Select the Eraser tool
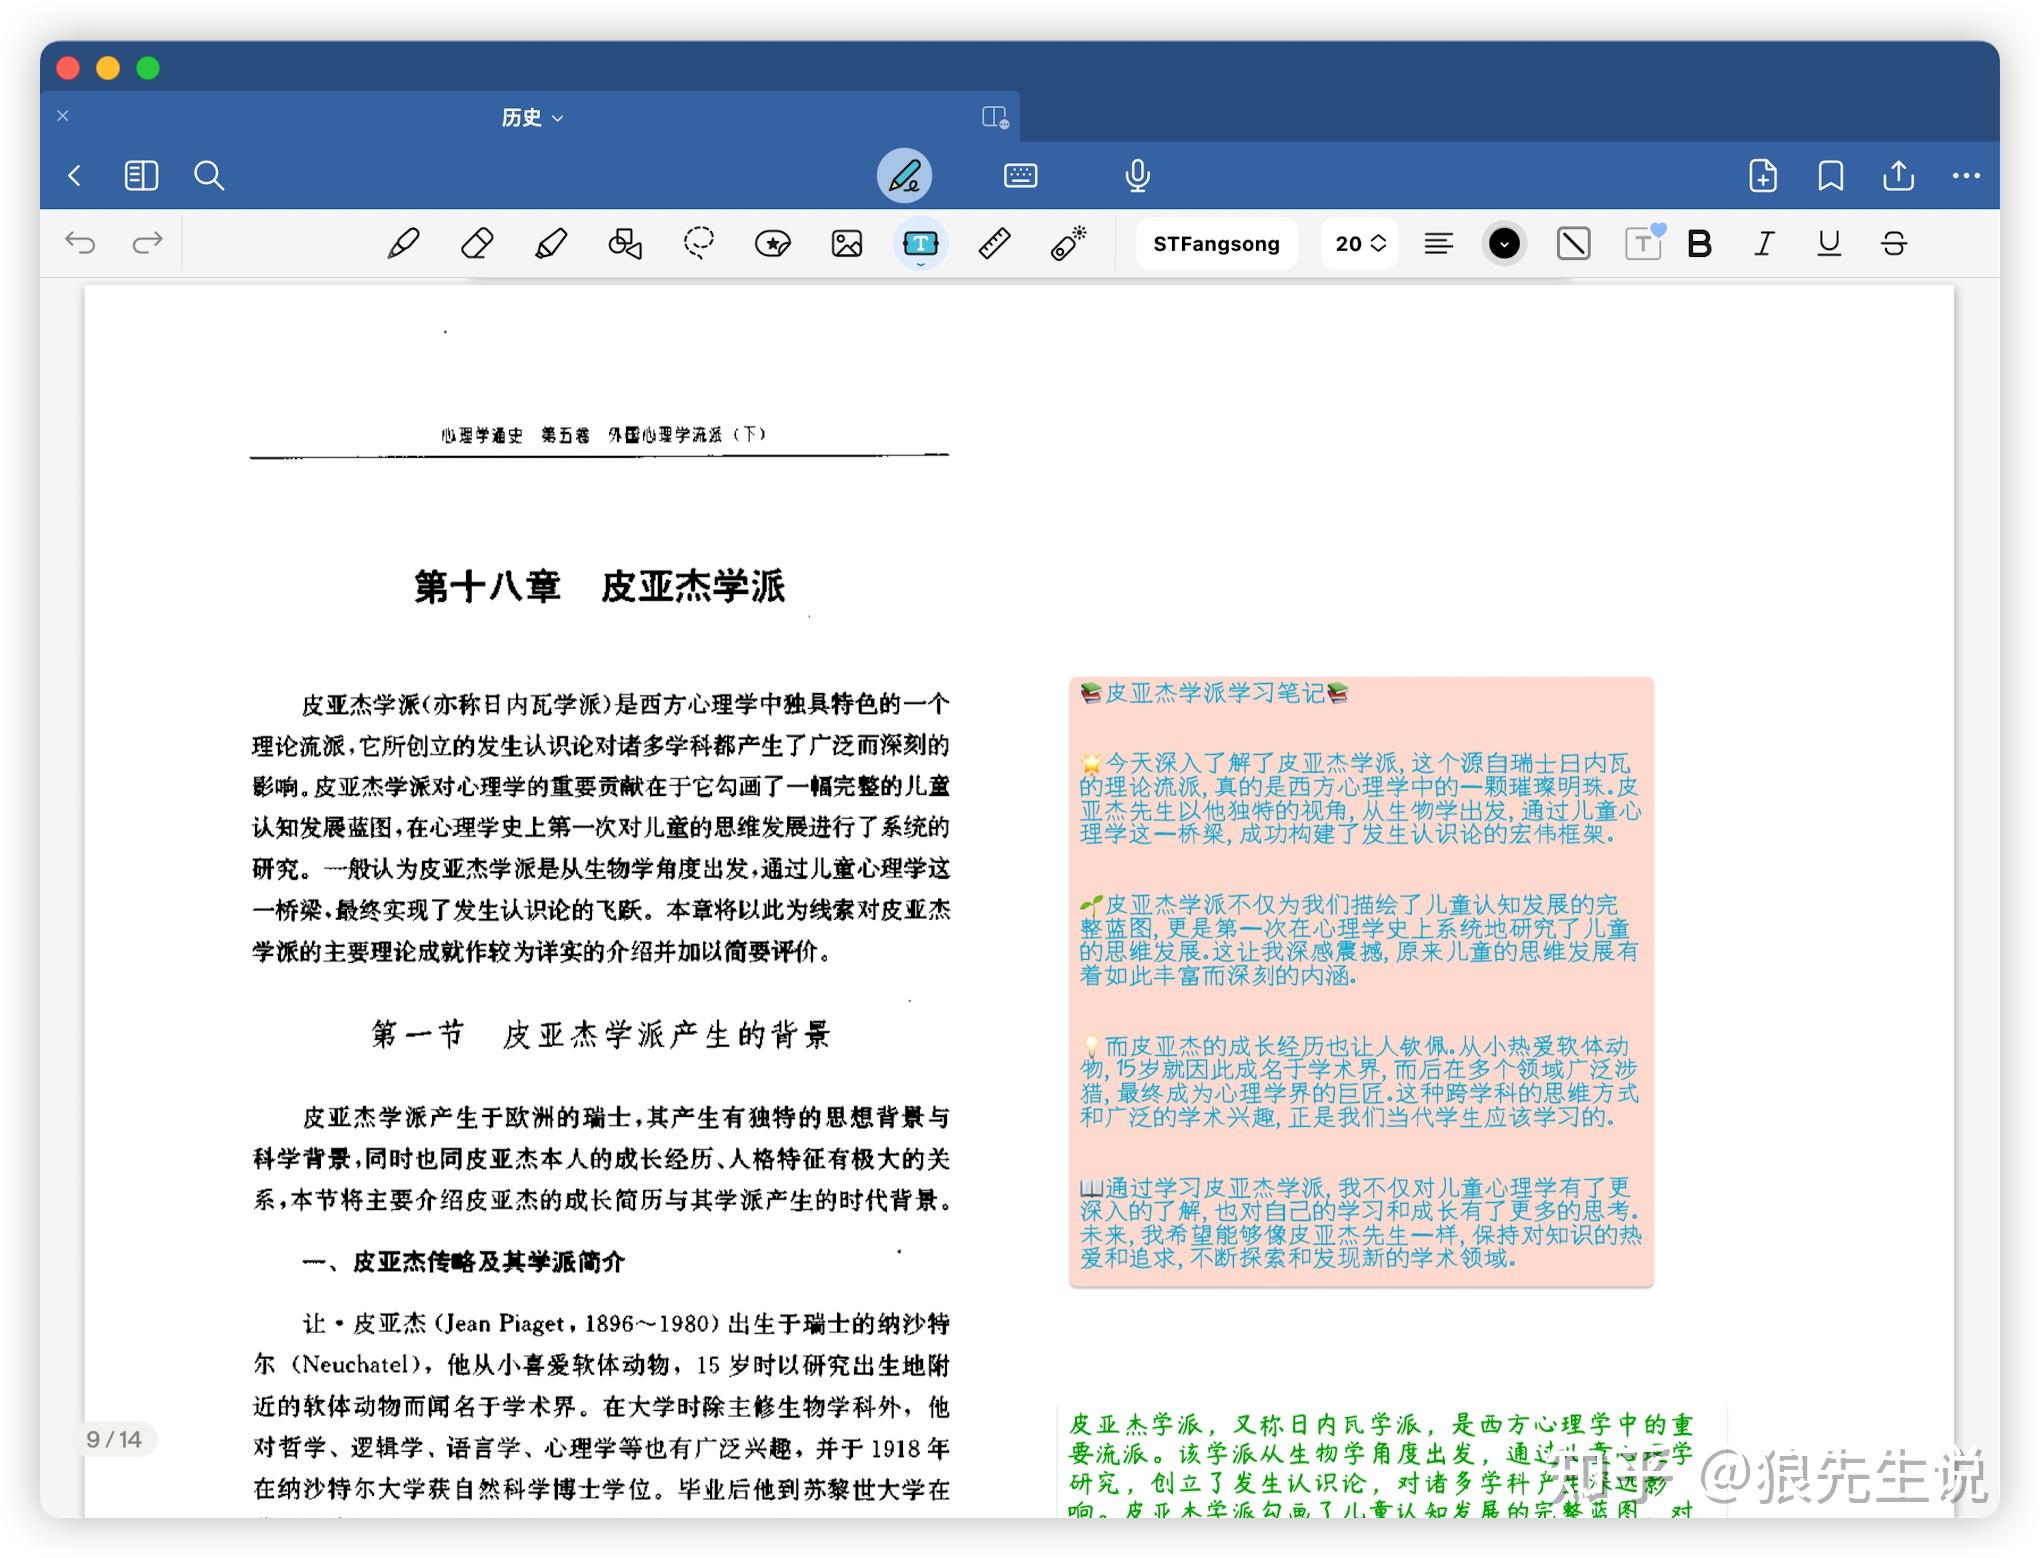The image size is (2040, 1558). (477, 243)
